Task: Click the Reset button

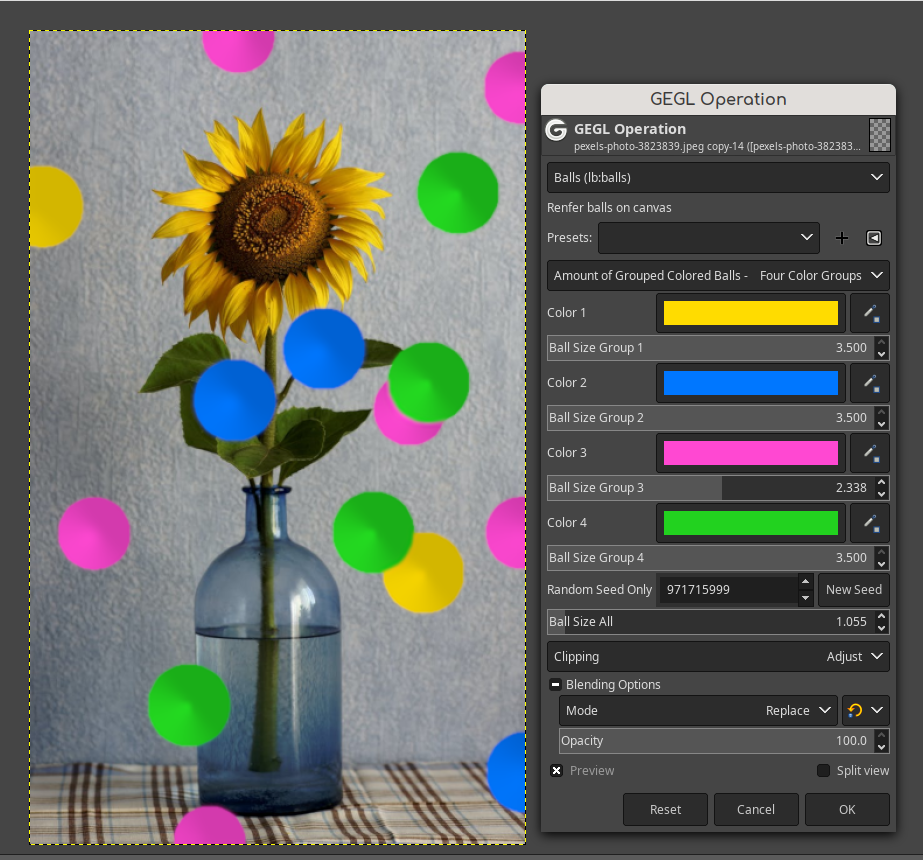Action: pos(665,809)
